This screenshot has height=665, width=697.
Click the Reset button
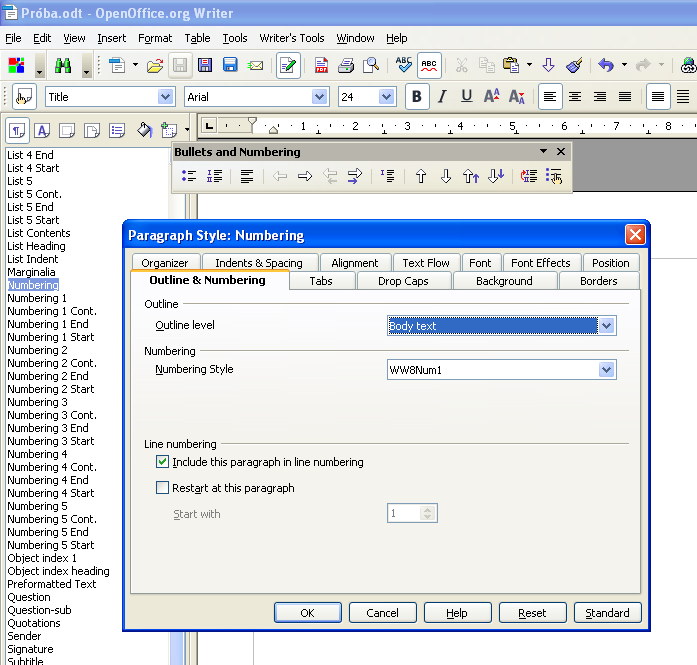[531, 613]
